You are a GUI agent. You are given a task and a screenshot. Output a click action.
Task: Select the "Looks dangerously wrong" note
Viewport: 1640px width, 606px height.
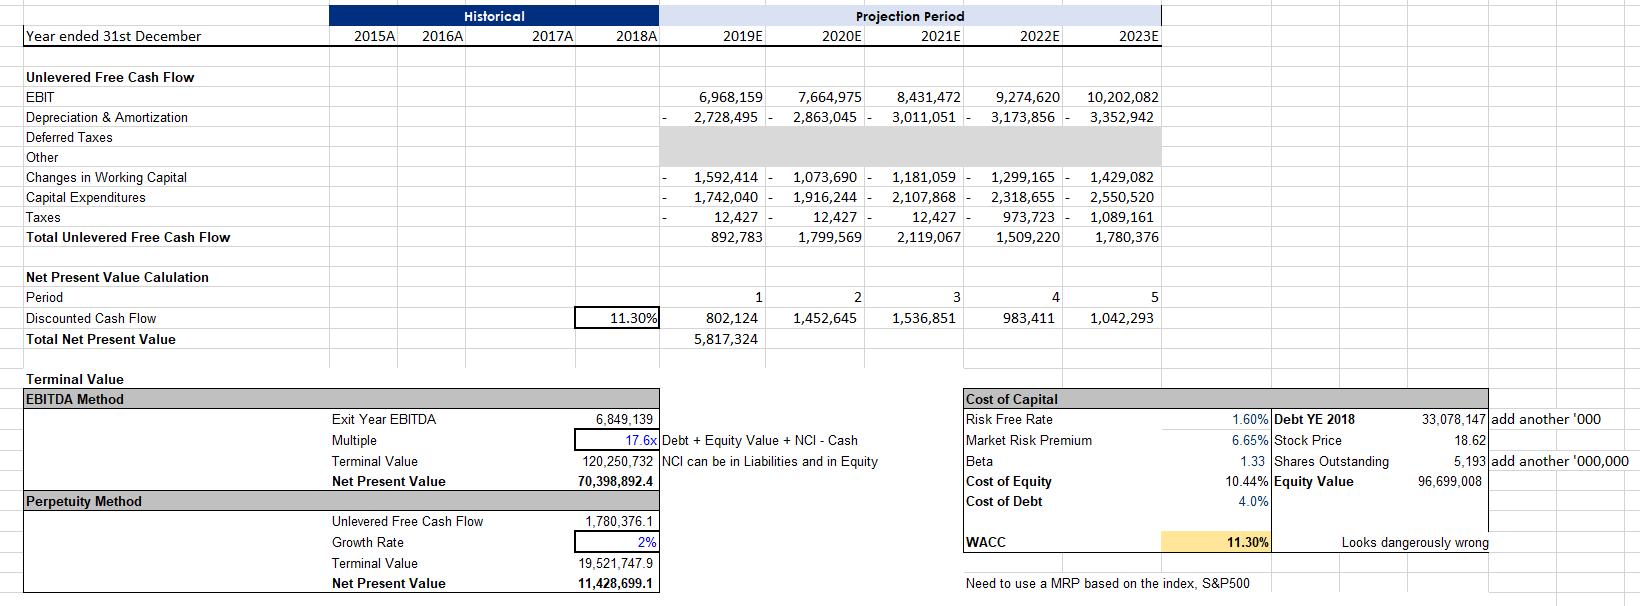pos(1414,542)
